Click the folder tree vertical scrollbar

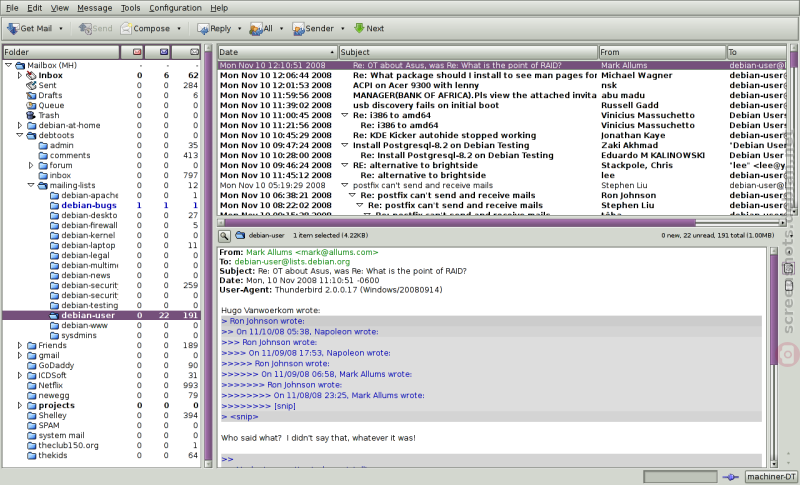208,256
